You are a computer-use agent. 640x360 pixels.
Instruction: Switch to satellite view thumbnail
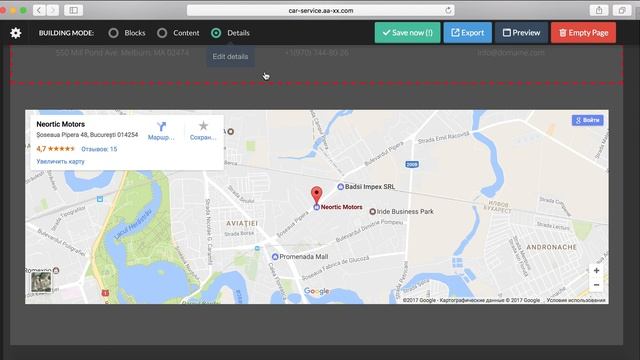click(42, 282)
